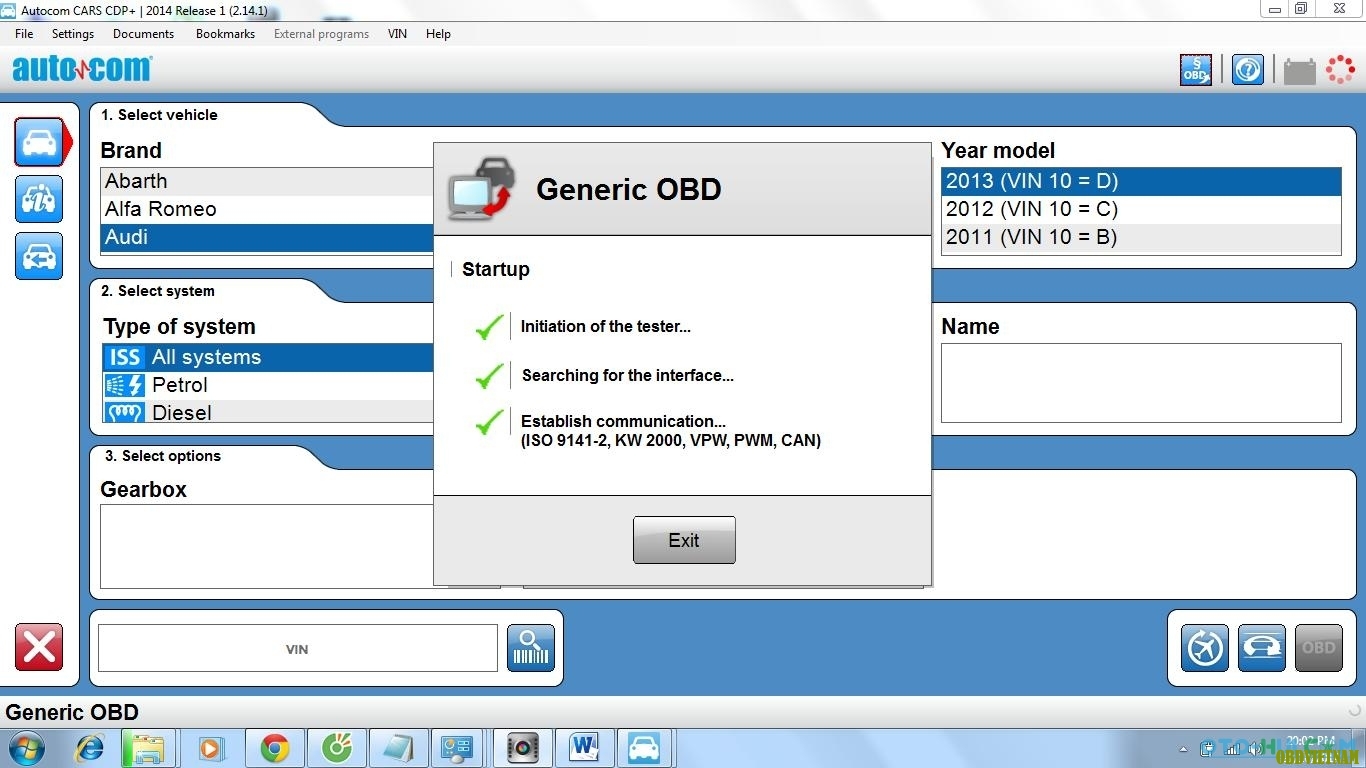Open the VIN menu
The height and width of the screenshot is (768, 1366).
click(x=397, y=33)
